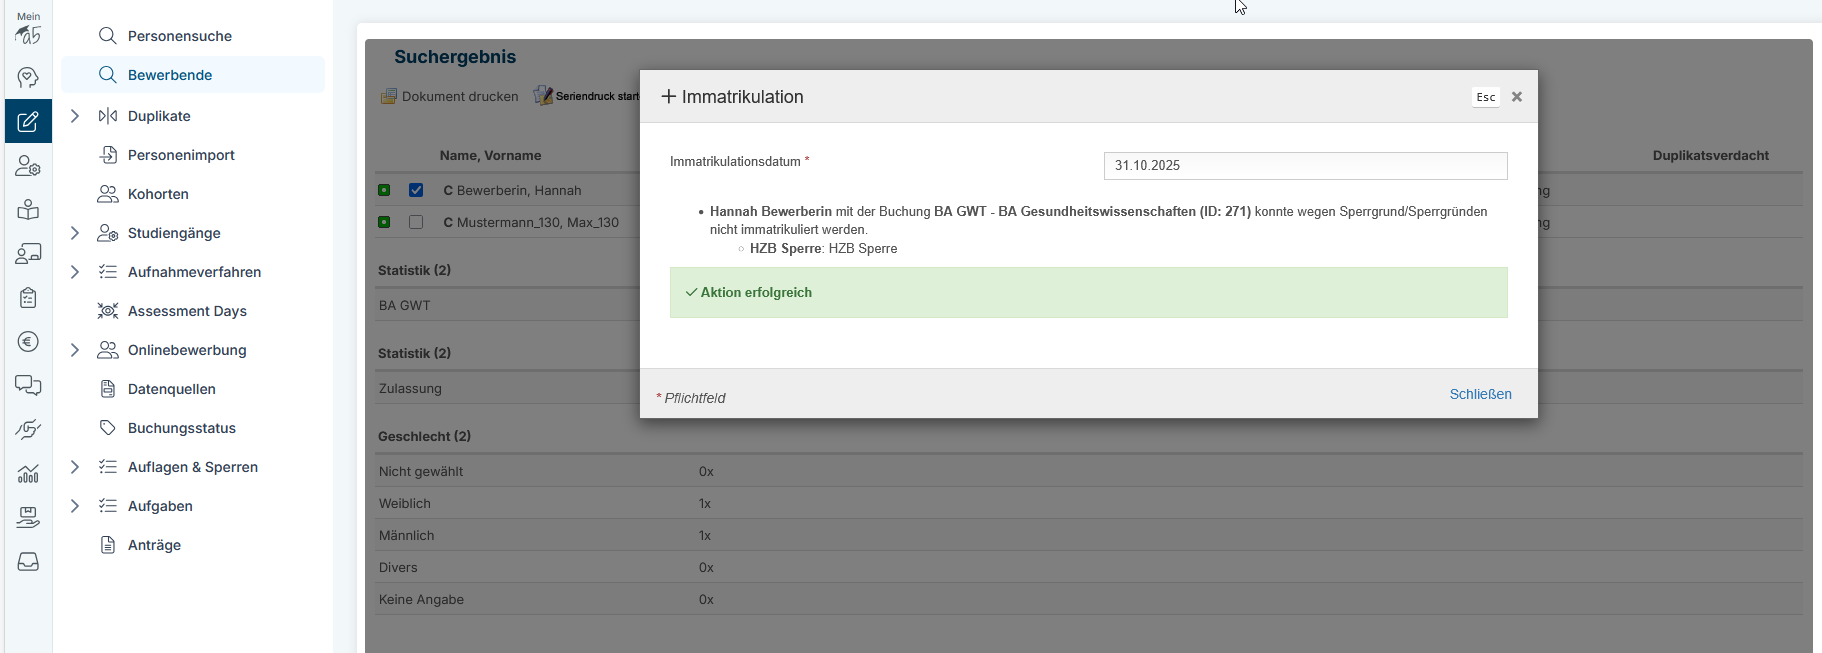Click the Esc button in dialog header
The image size is (1822, 653).
pyautogui.click(x=1486, y=97)
